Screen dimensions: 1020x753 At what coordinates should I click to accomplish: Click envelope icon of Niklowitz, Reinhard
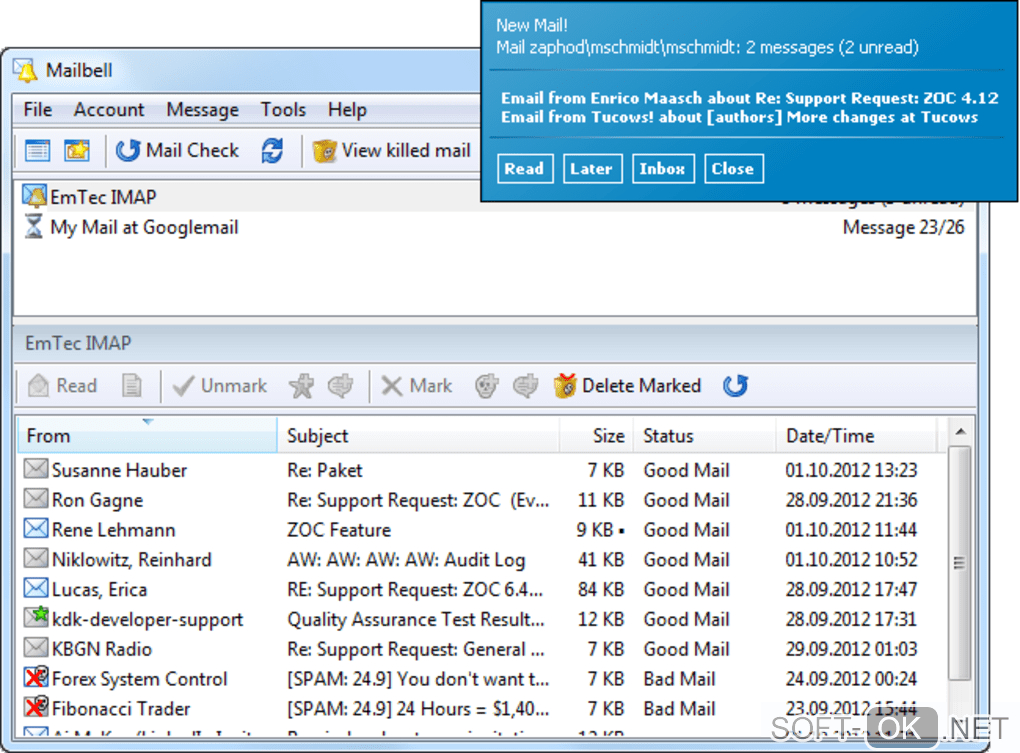(36, 558)
